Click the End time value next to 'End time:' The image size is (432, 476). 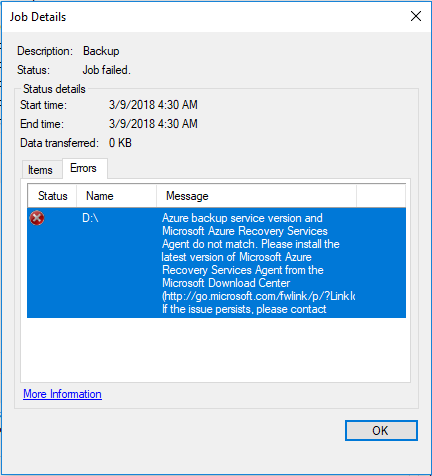pos(153,124)
